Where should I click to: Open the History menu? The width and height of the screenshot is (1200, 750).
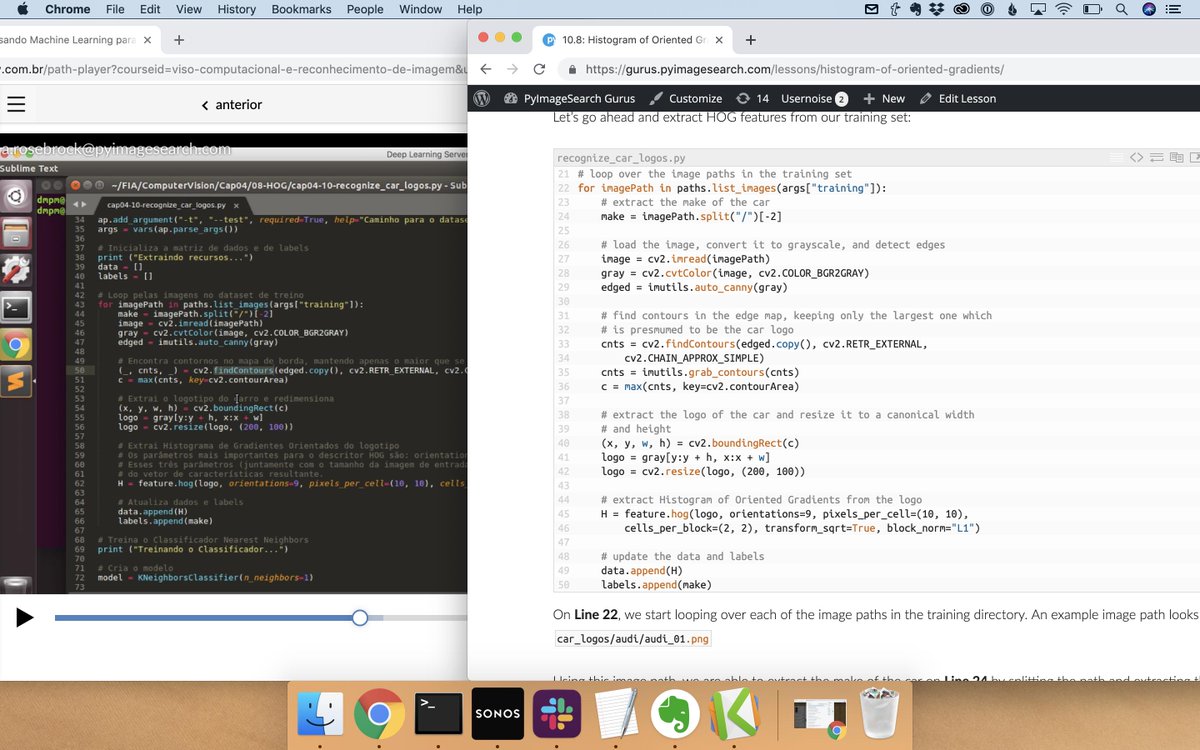tap(236, 9)
